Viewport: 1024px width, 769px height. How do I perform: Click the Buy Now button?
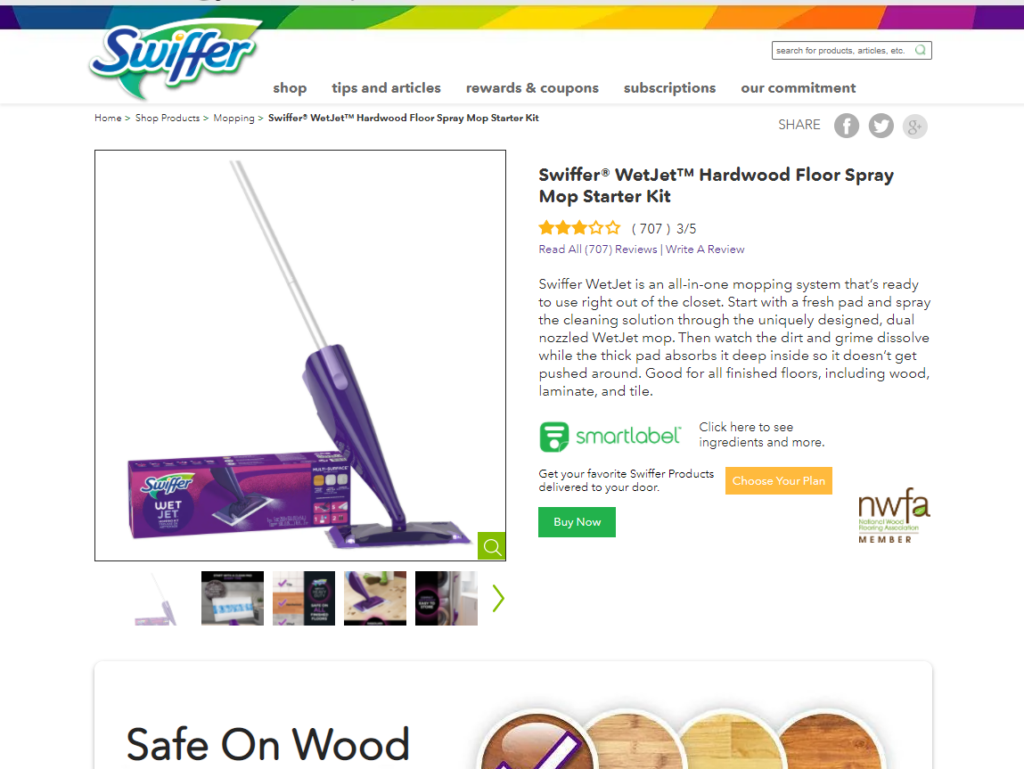577,522
